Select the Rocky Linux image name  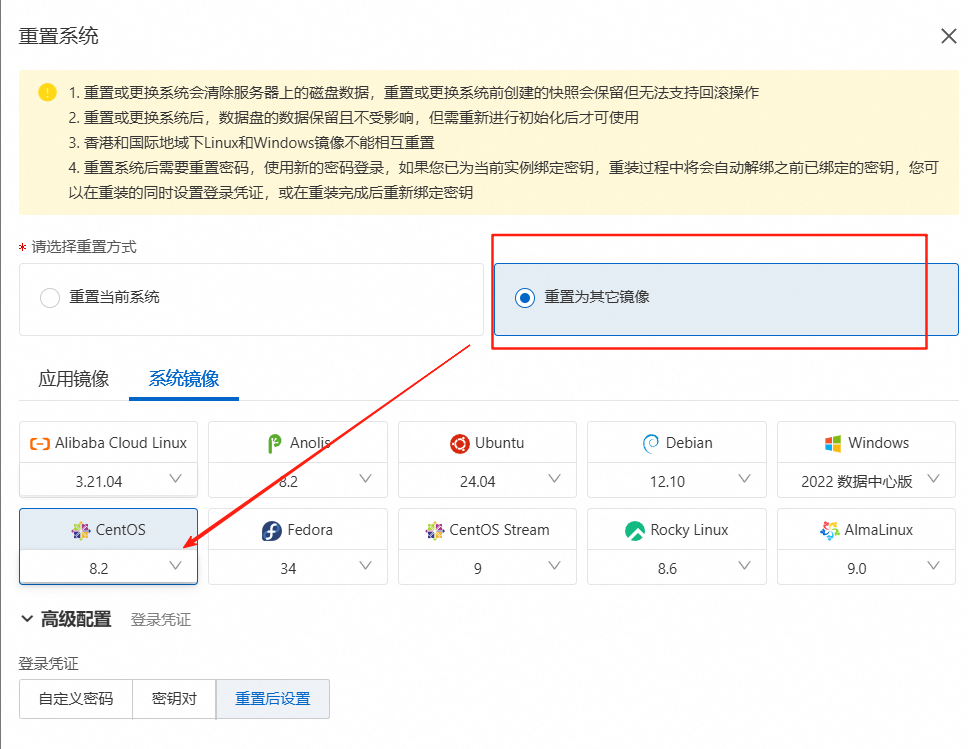[x=689, y=530]
